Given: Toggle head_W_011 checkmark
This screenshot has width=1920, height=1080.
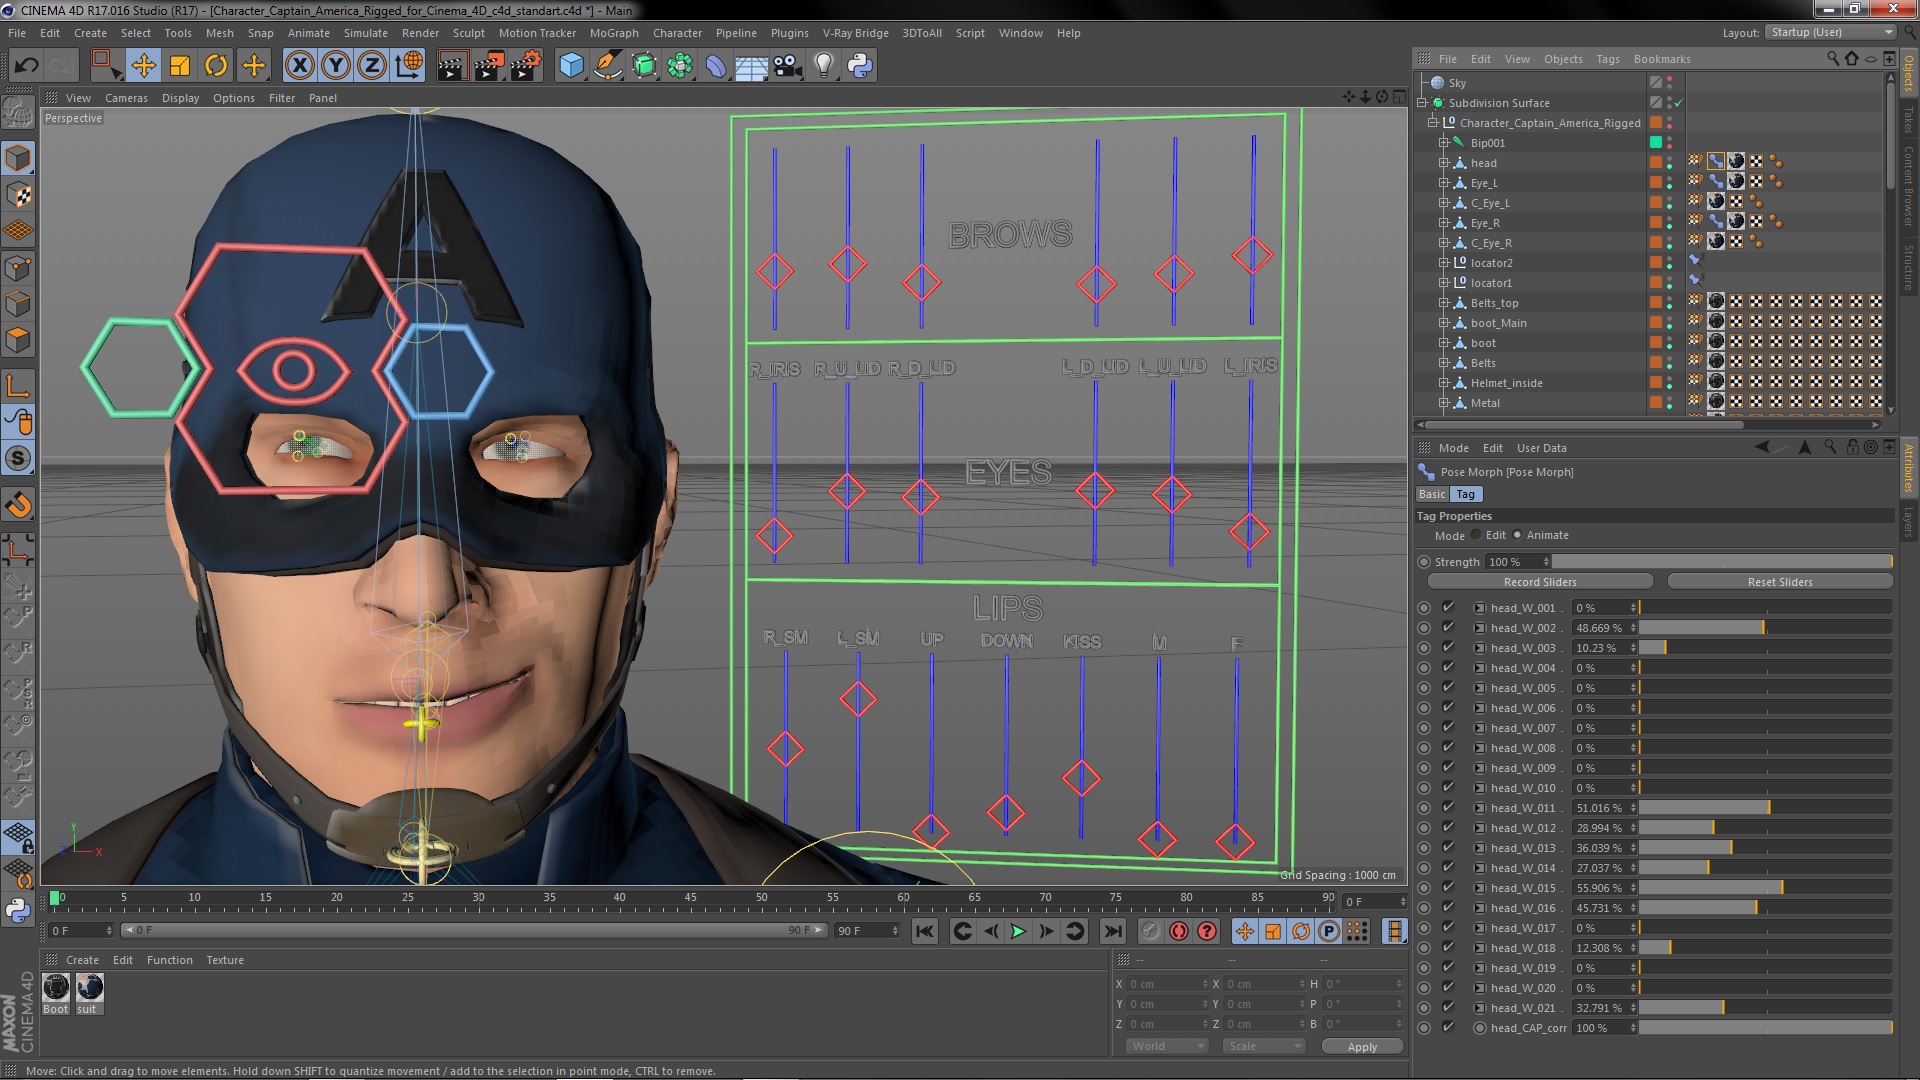Looking at the screenshot, I should [1448, 807].
